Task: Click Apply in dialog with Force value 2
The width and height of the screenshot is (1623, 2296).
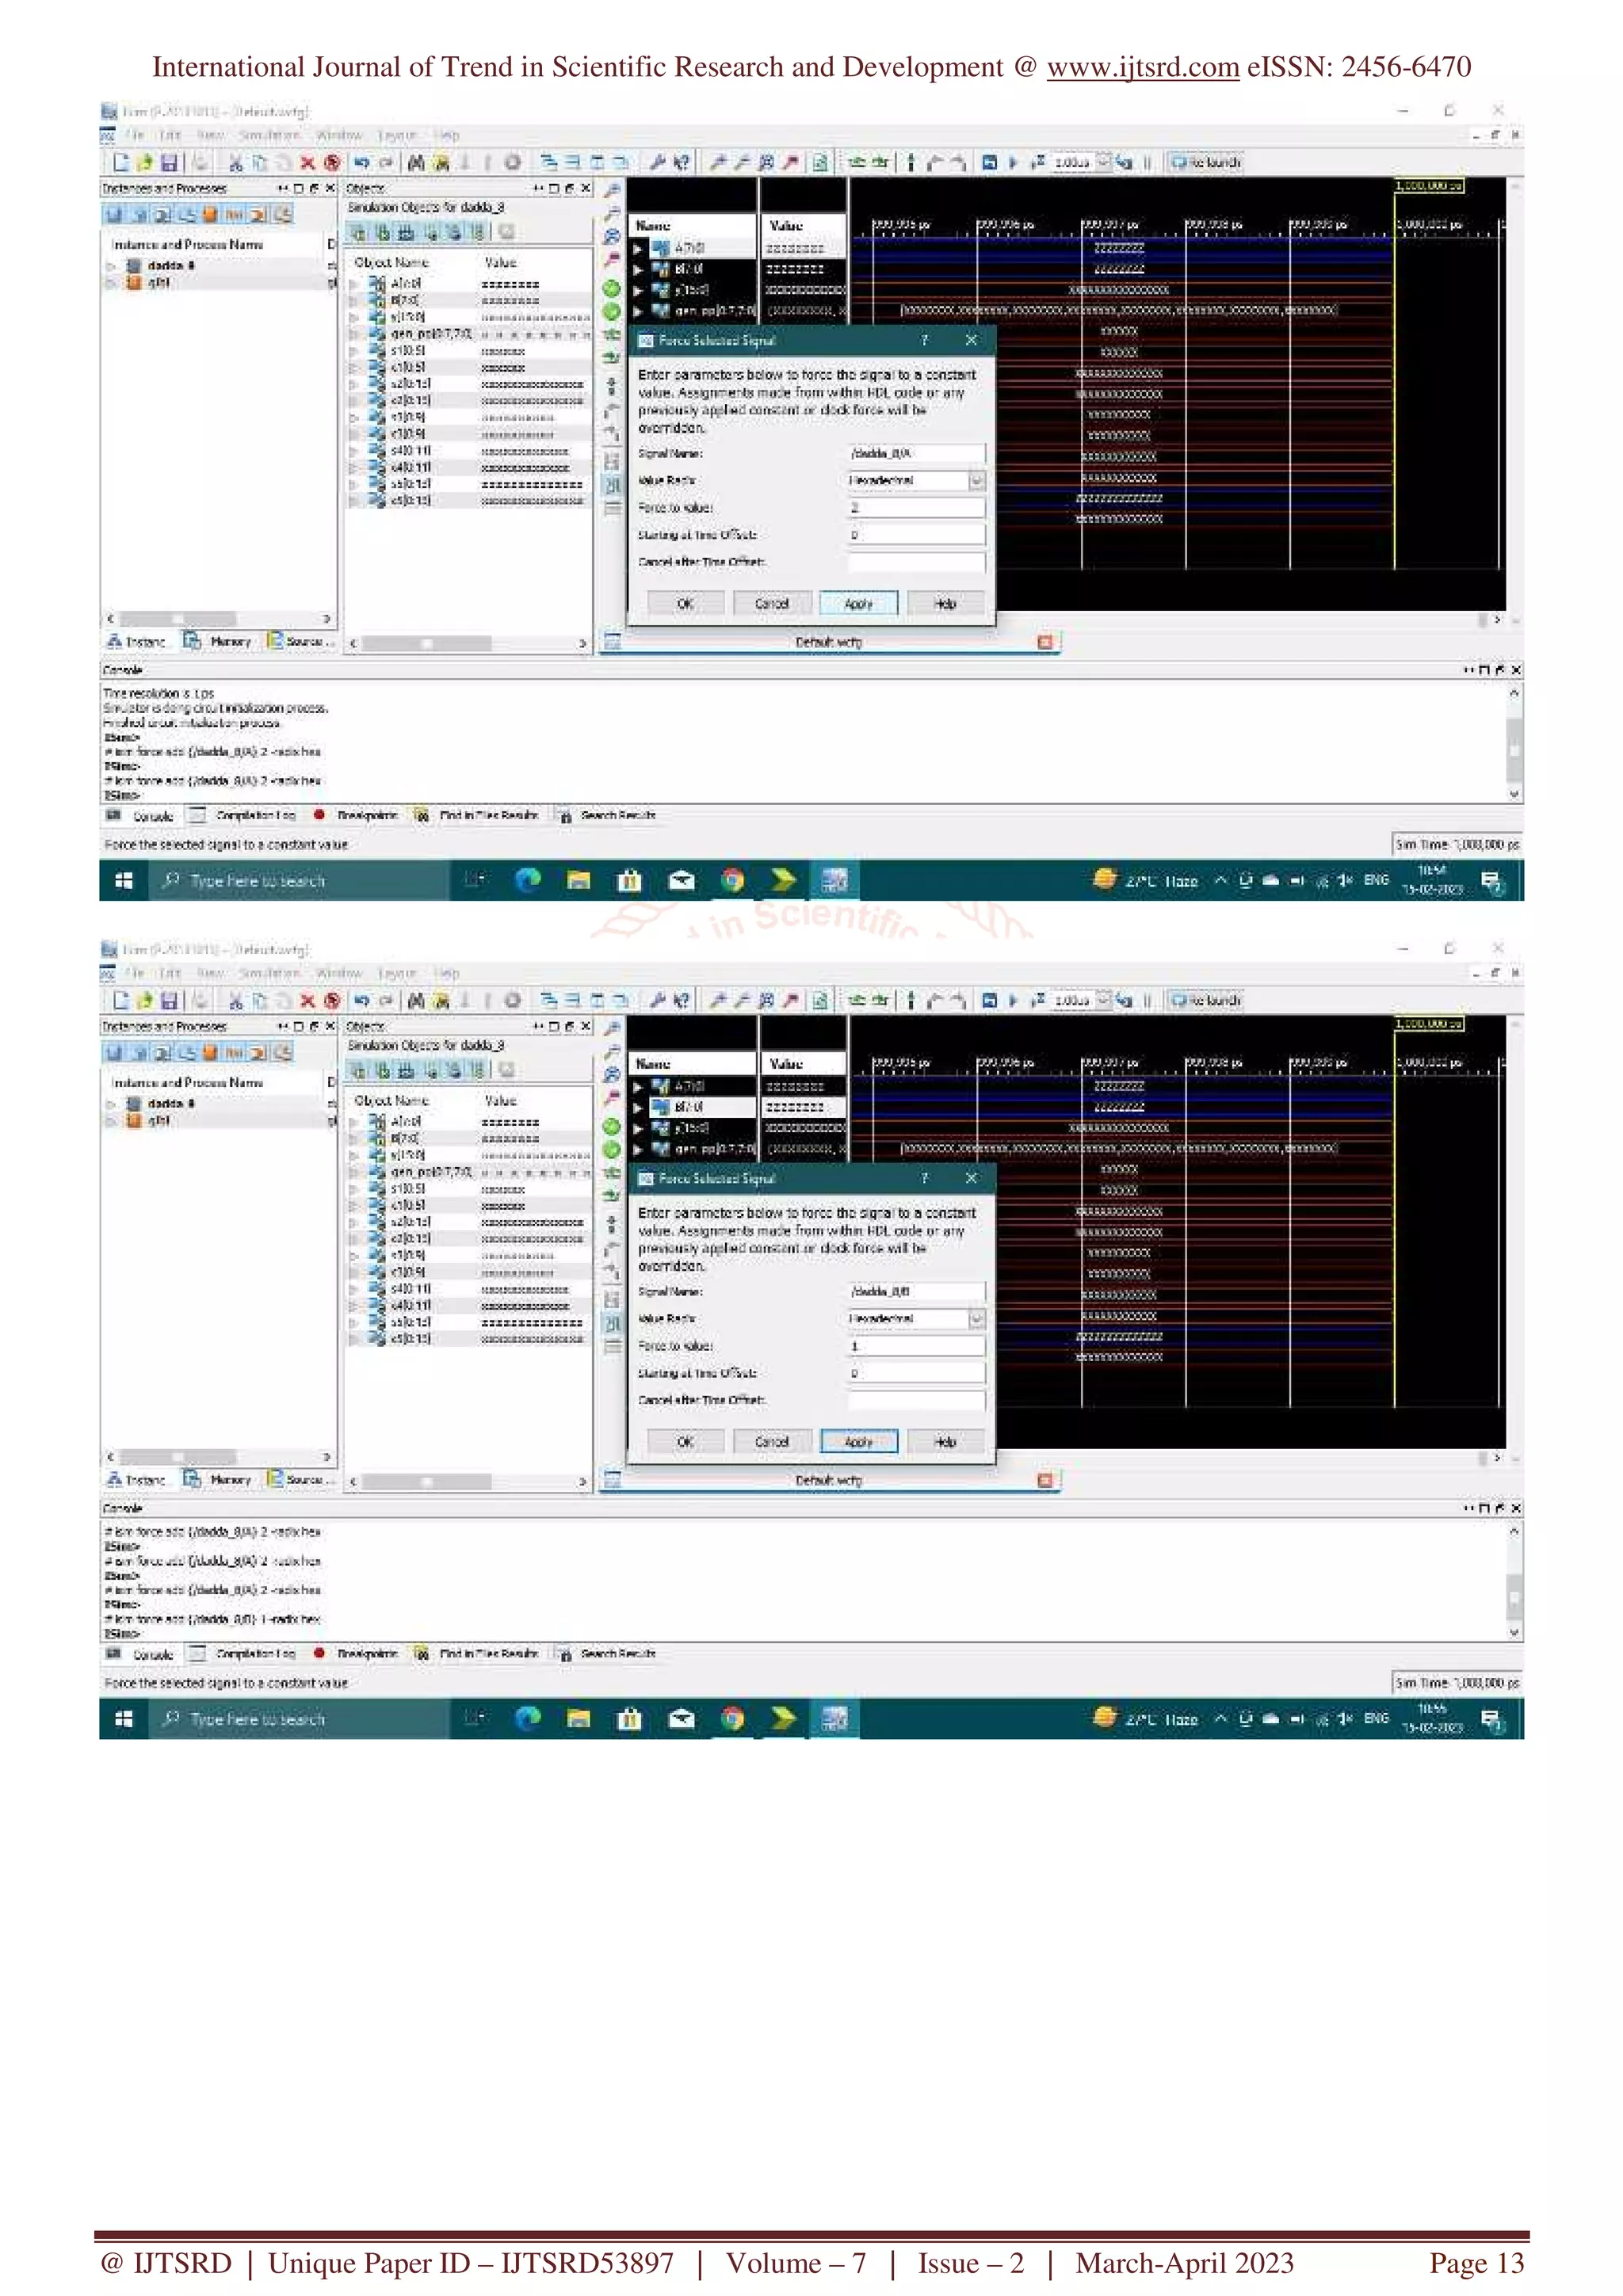Action: 858,604
